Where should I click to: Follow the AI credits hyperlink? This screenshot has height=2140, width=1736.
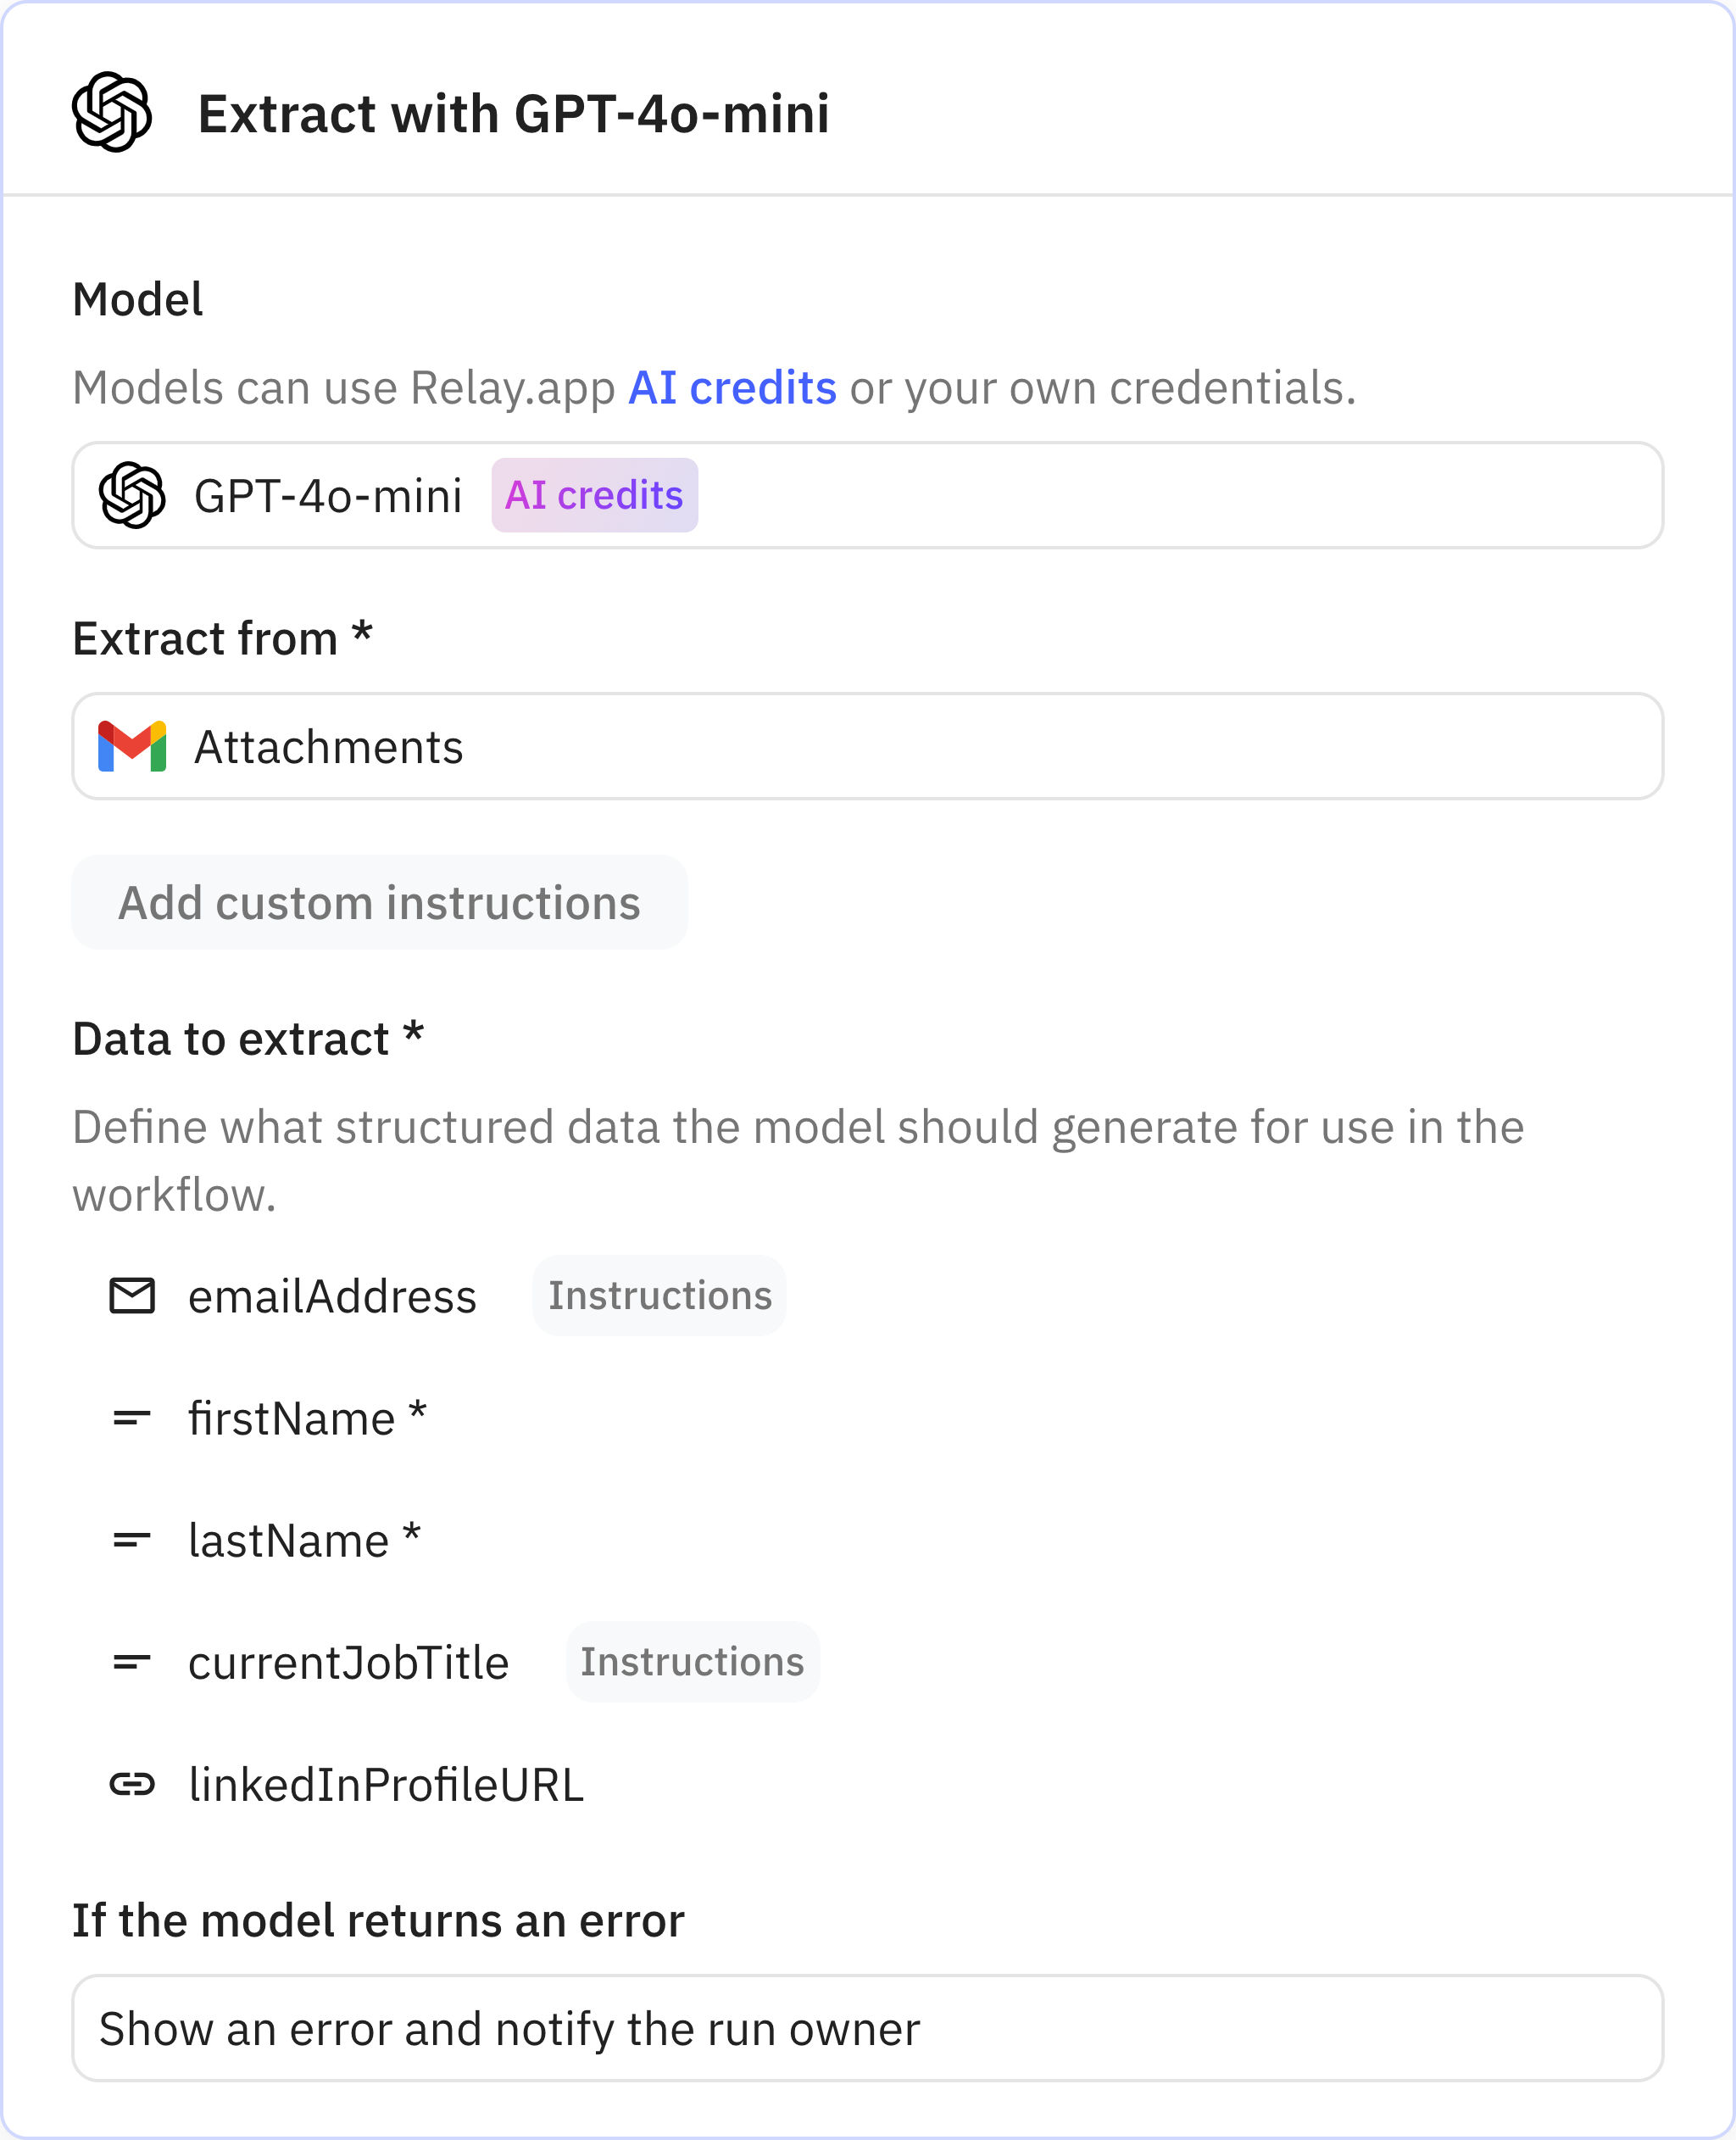point(732,388)
